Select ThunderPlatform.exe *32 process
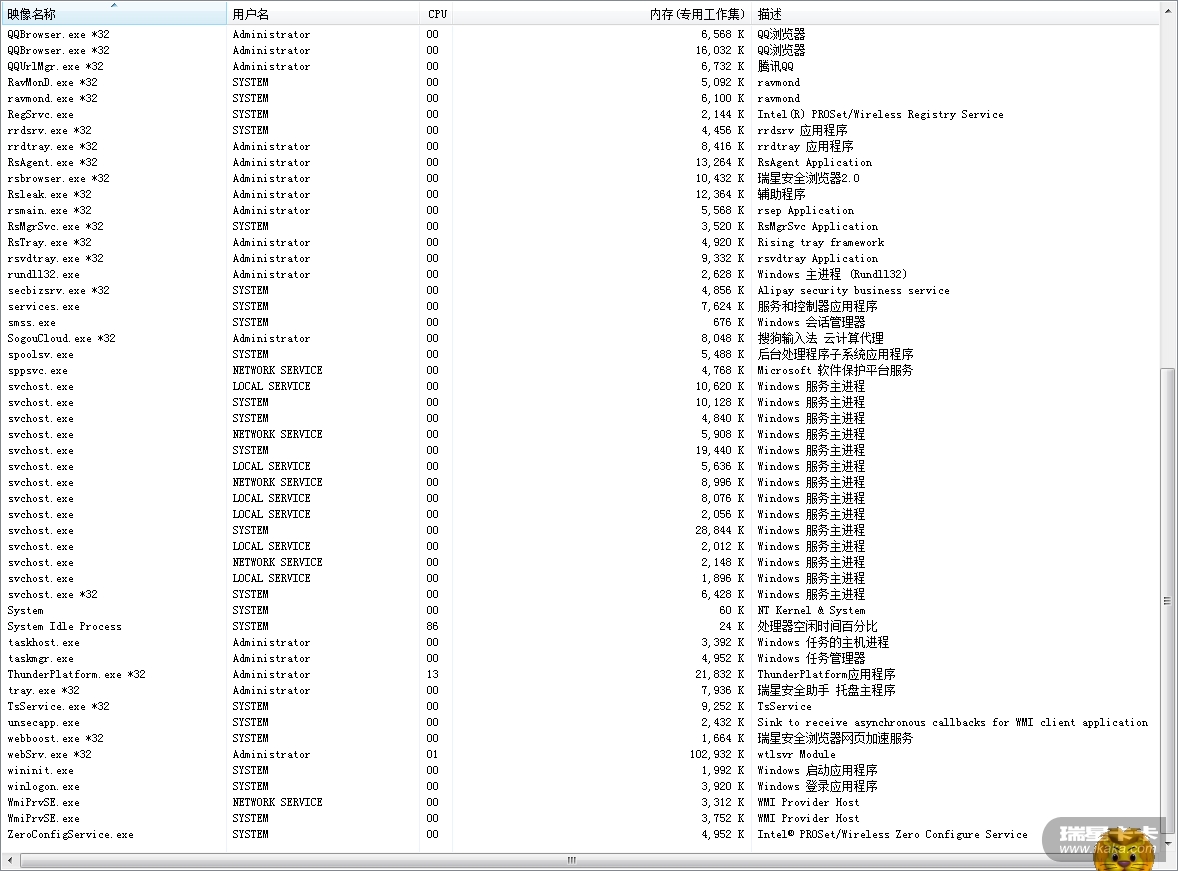 pos(579,675)
